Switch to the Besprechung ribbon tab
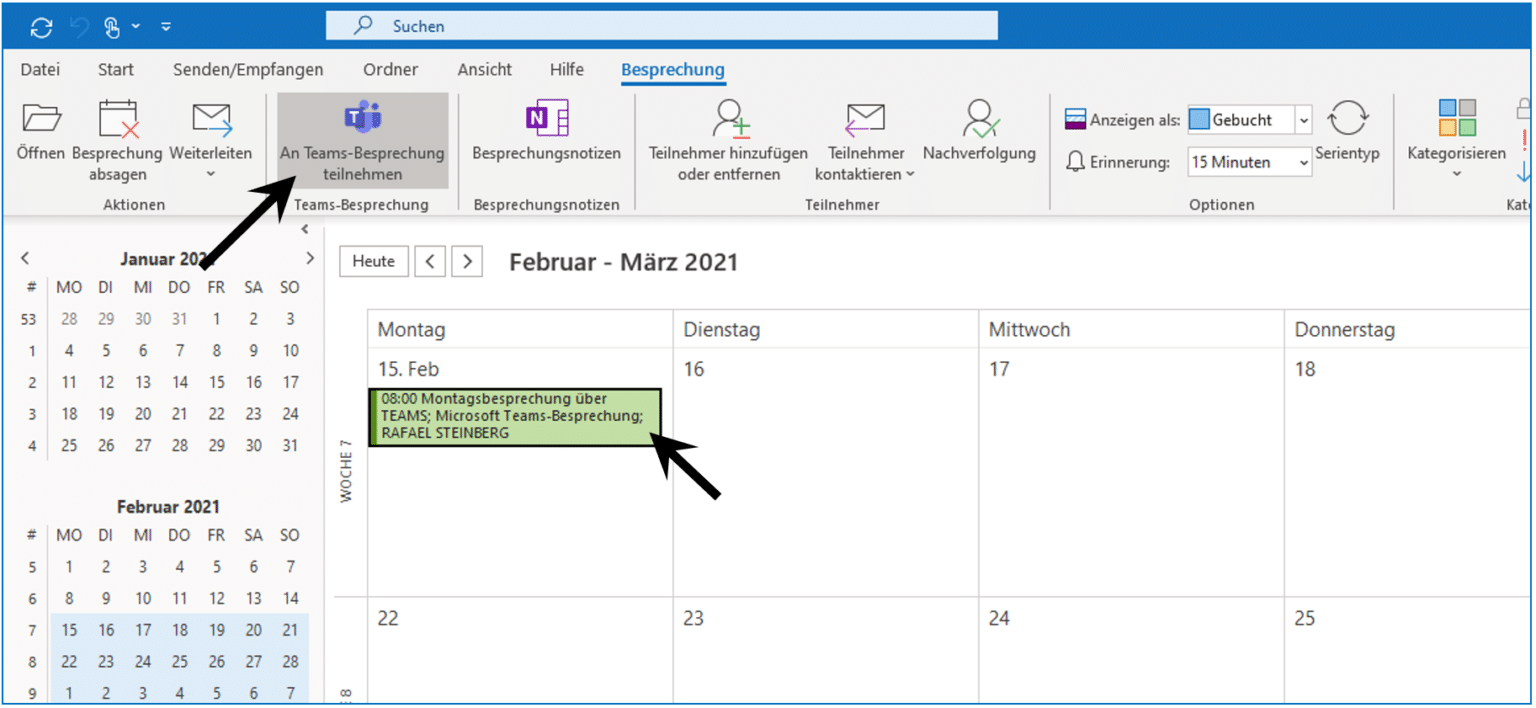The width and height of the screenshot is (1536, 708). point(673,70)
